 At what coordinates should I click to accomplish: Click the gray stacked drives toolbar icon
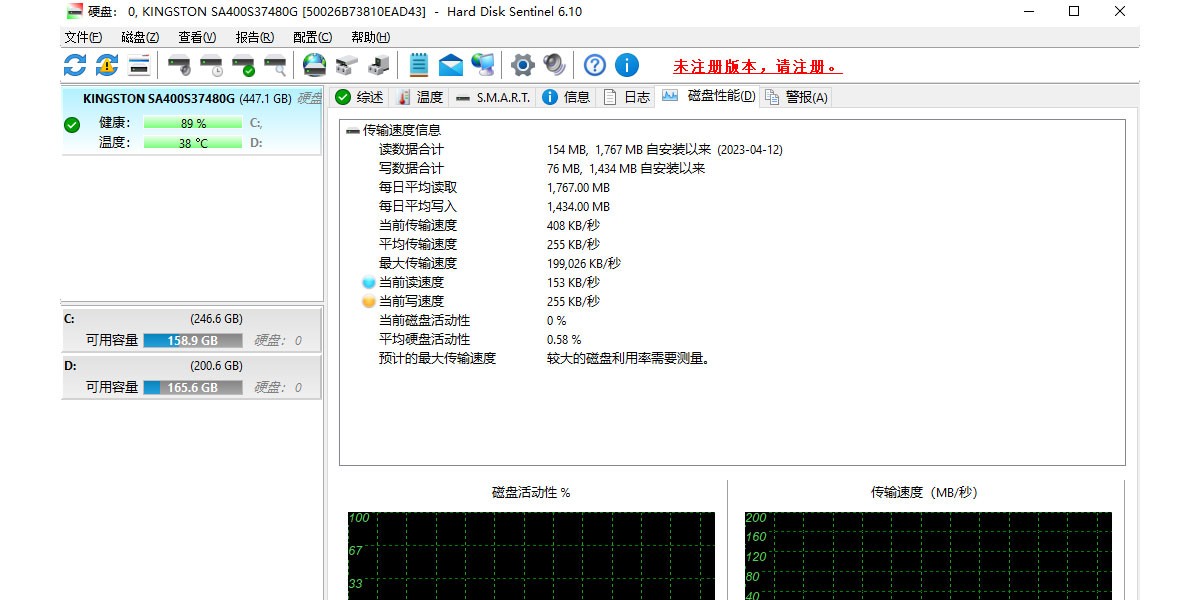346,66
